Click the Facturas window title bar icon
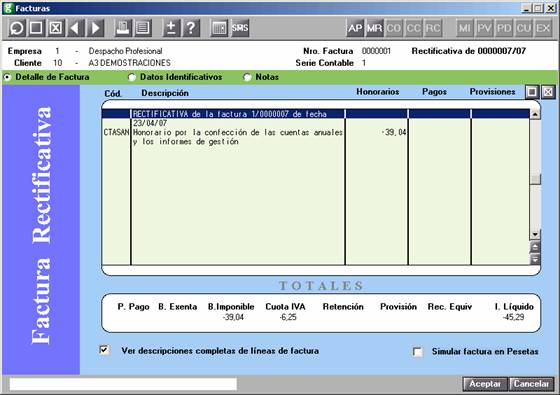 tap(8, 8)
